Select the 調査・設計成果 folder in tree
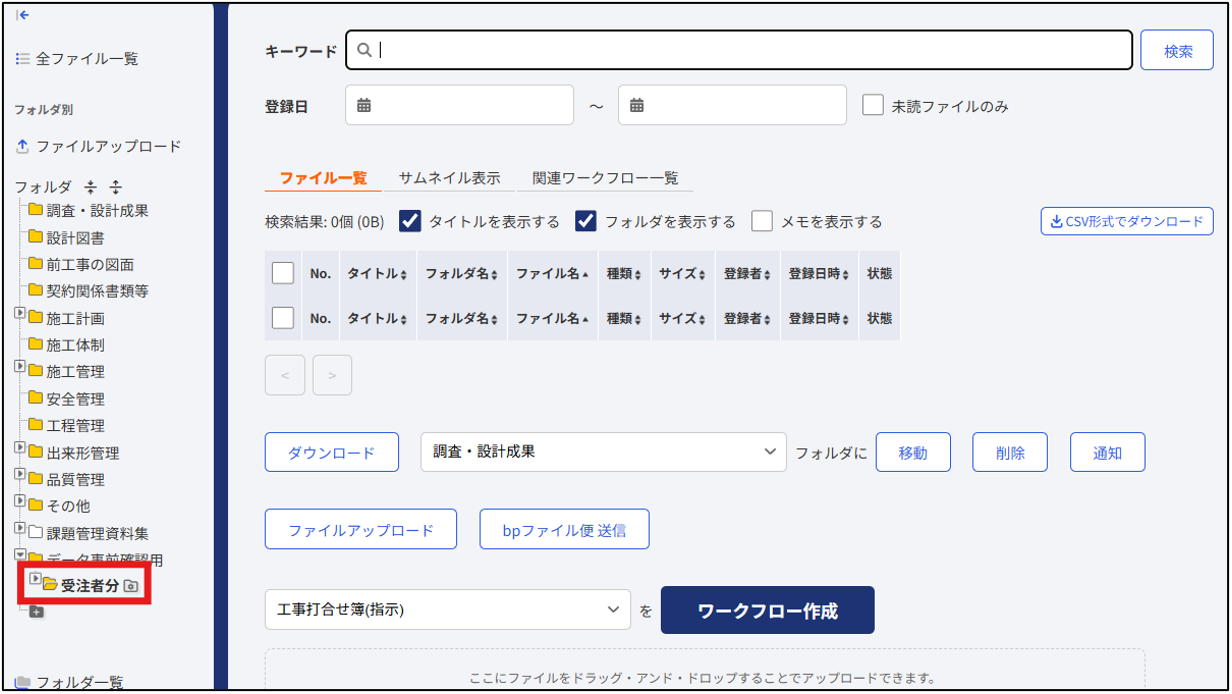 (88, 210)
